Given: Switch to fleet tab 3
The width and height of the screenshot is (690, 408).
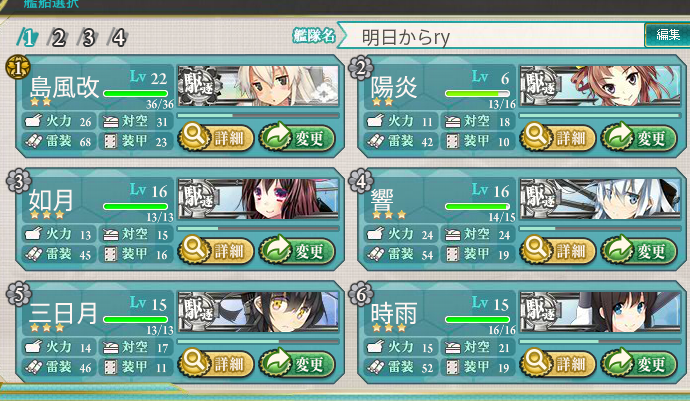Looking at the screenshot, I should click(88, 37).
